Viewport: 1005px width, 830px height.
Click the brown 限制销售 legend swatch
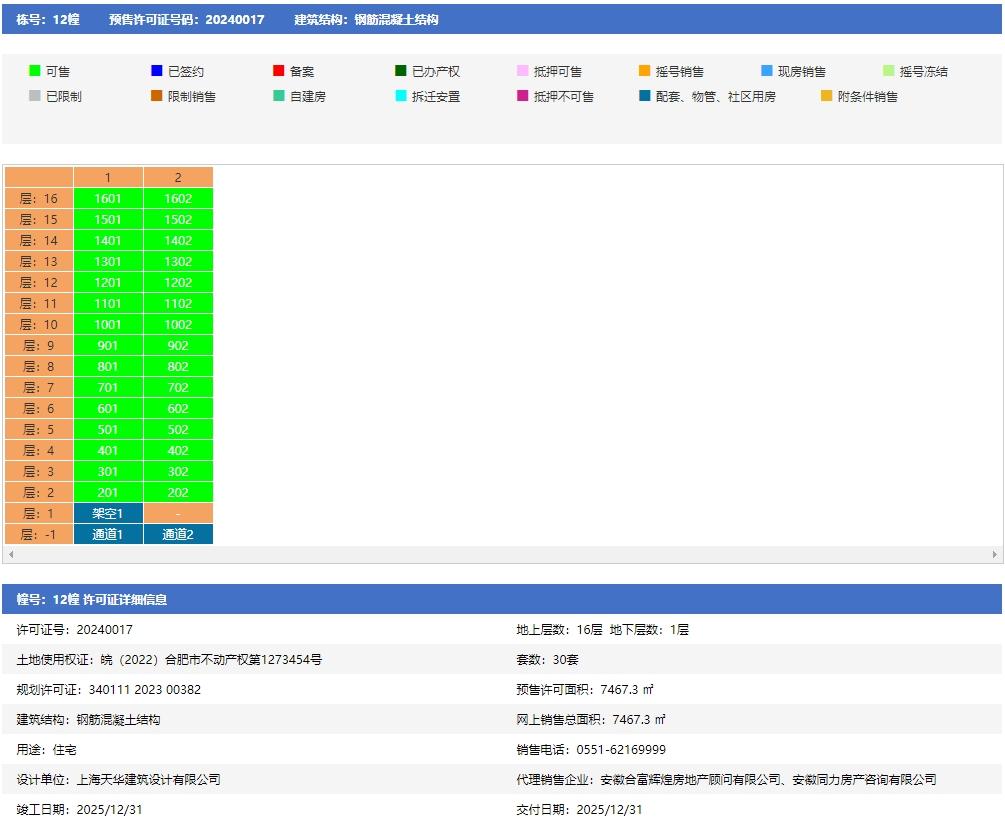(x=156, y=95)
